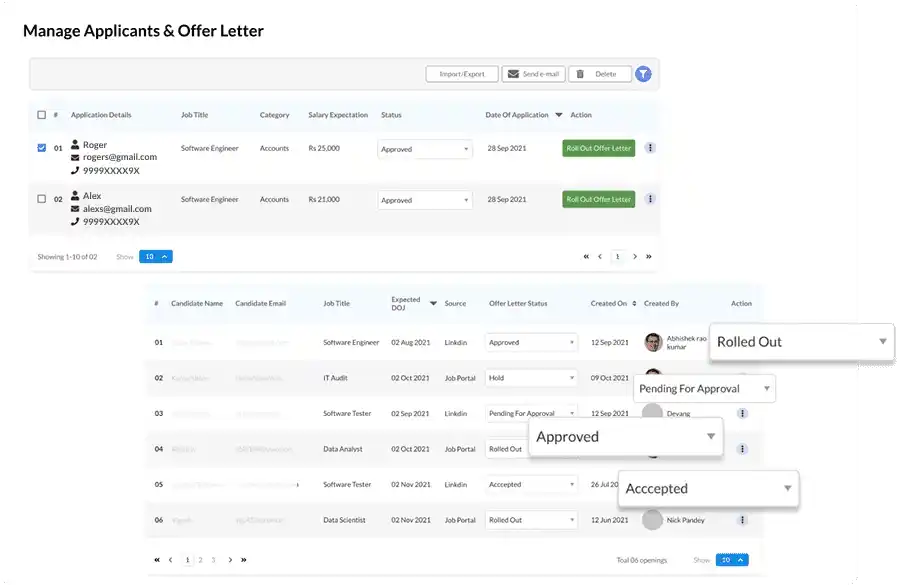Open the Status dropdown for Roger
Screen dimensions: 900x585
425,149
